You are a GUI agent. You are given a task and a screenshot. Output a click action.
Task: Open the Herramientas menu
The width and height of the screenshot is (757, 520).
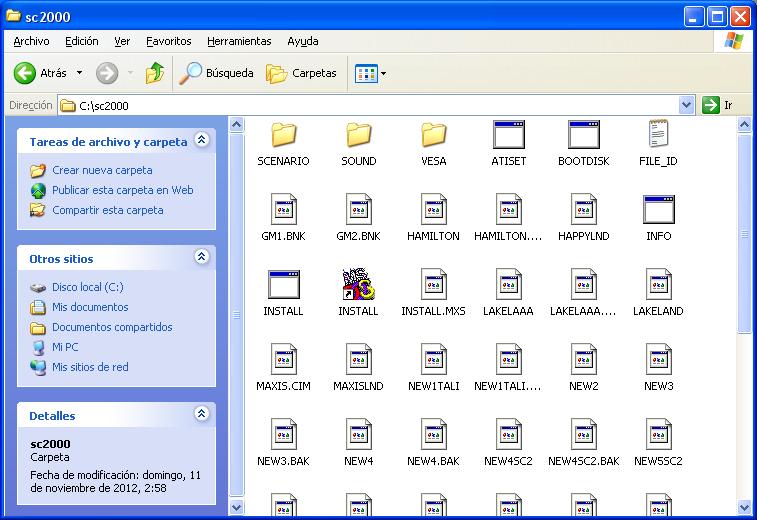(x=239, y=42)
